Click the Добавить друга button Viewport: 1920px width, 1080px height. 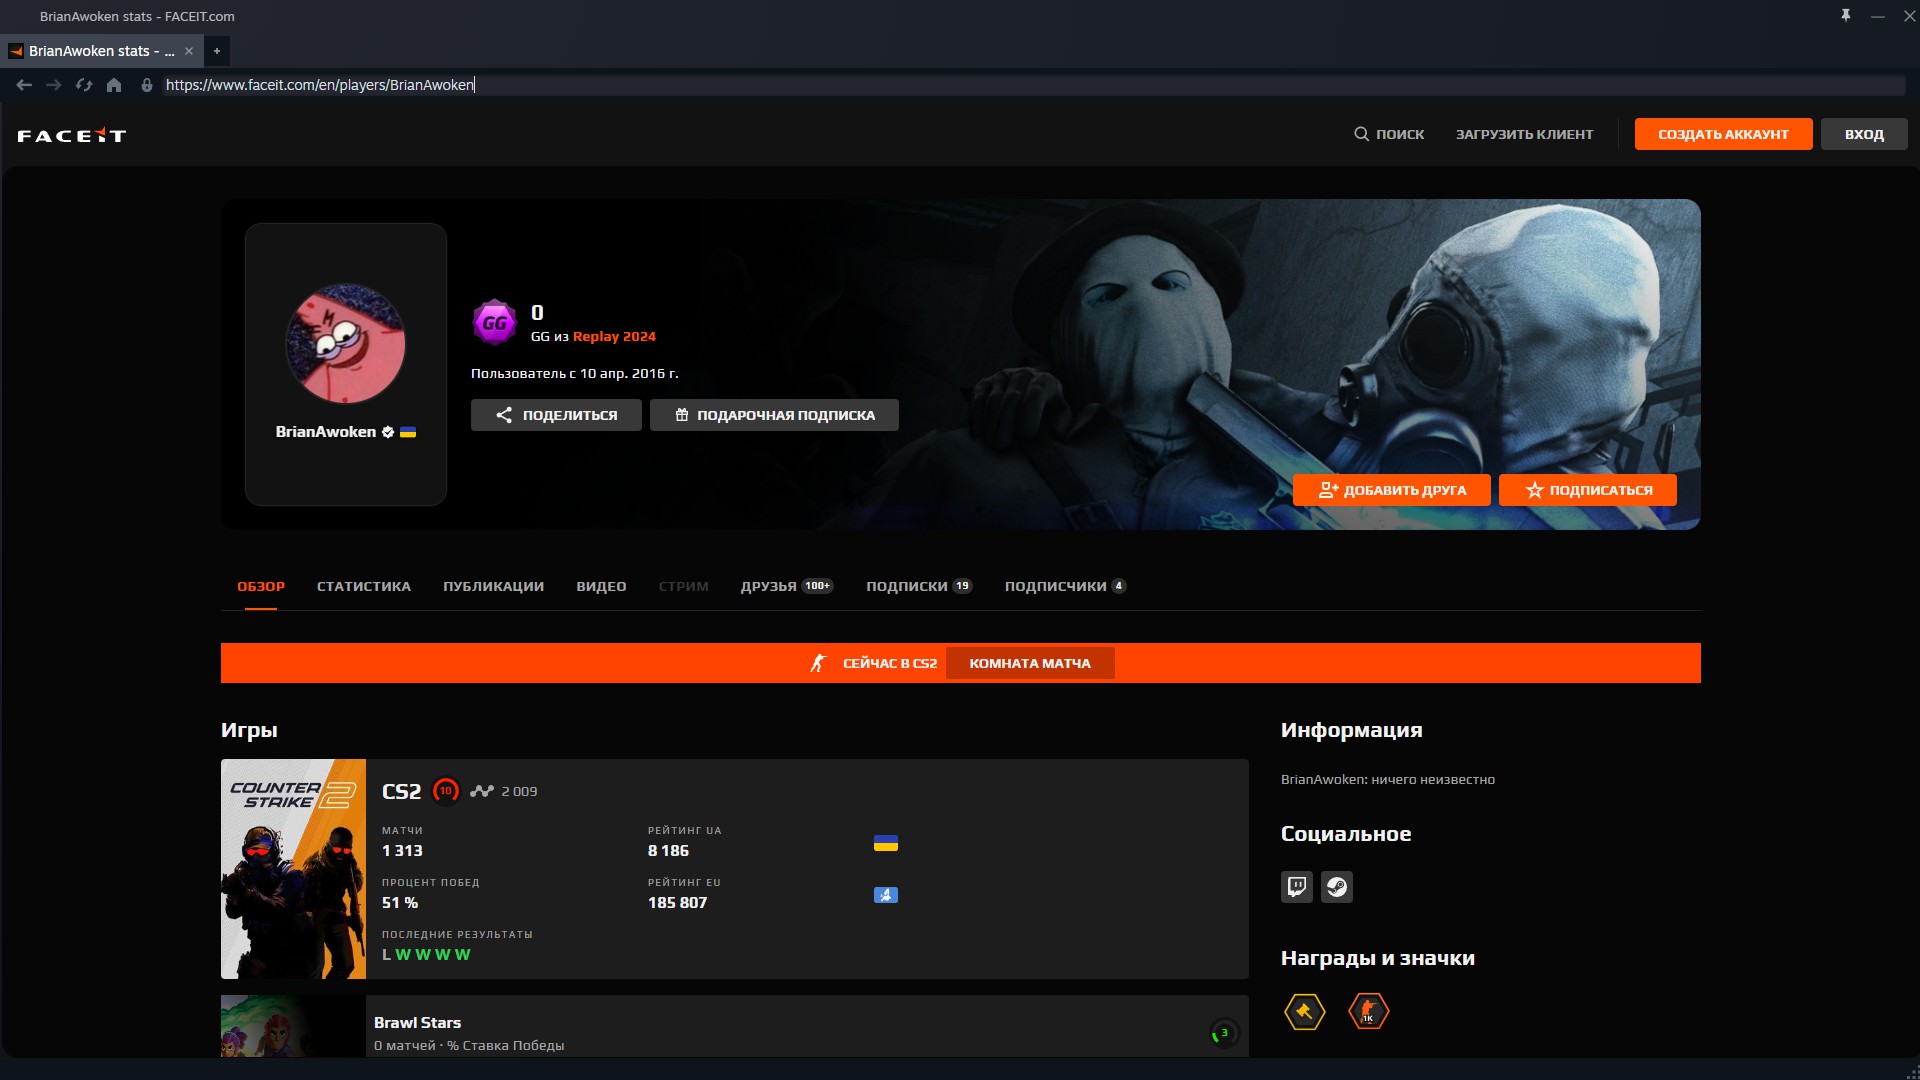[x=1391, y=490]
